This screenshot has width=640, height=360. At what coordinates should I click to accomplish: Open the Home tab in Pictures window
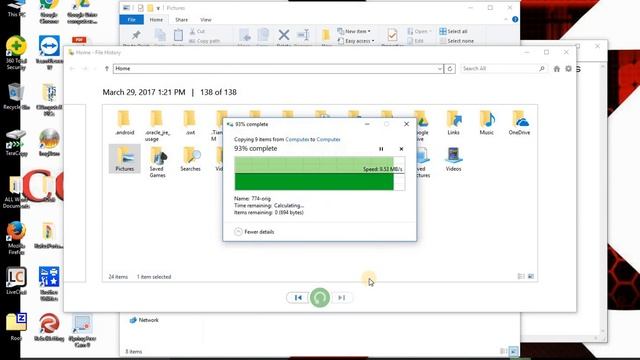(156, 20)
